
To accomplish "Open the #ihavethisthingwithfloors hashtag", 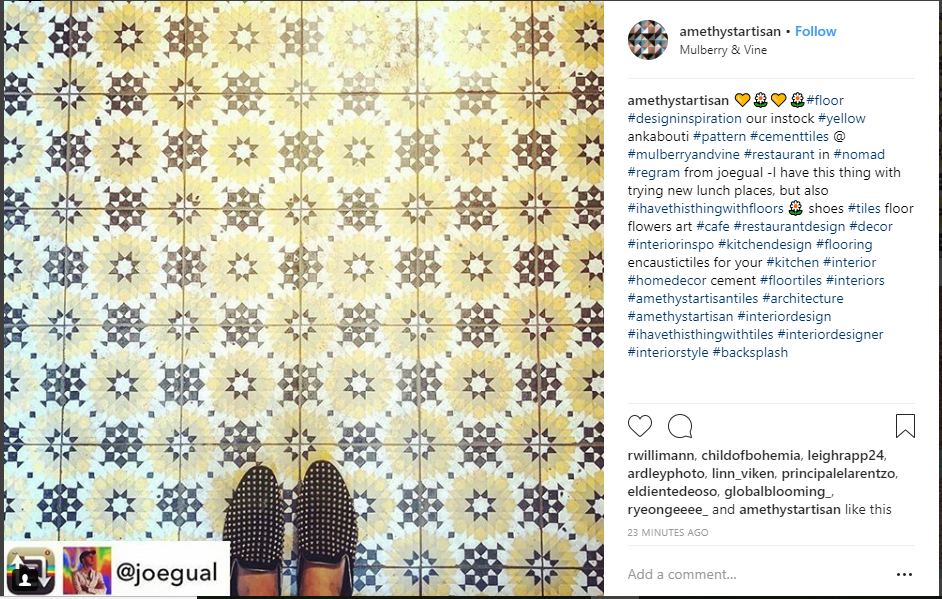I will click(705, 208).
